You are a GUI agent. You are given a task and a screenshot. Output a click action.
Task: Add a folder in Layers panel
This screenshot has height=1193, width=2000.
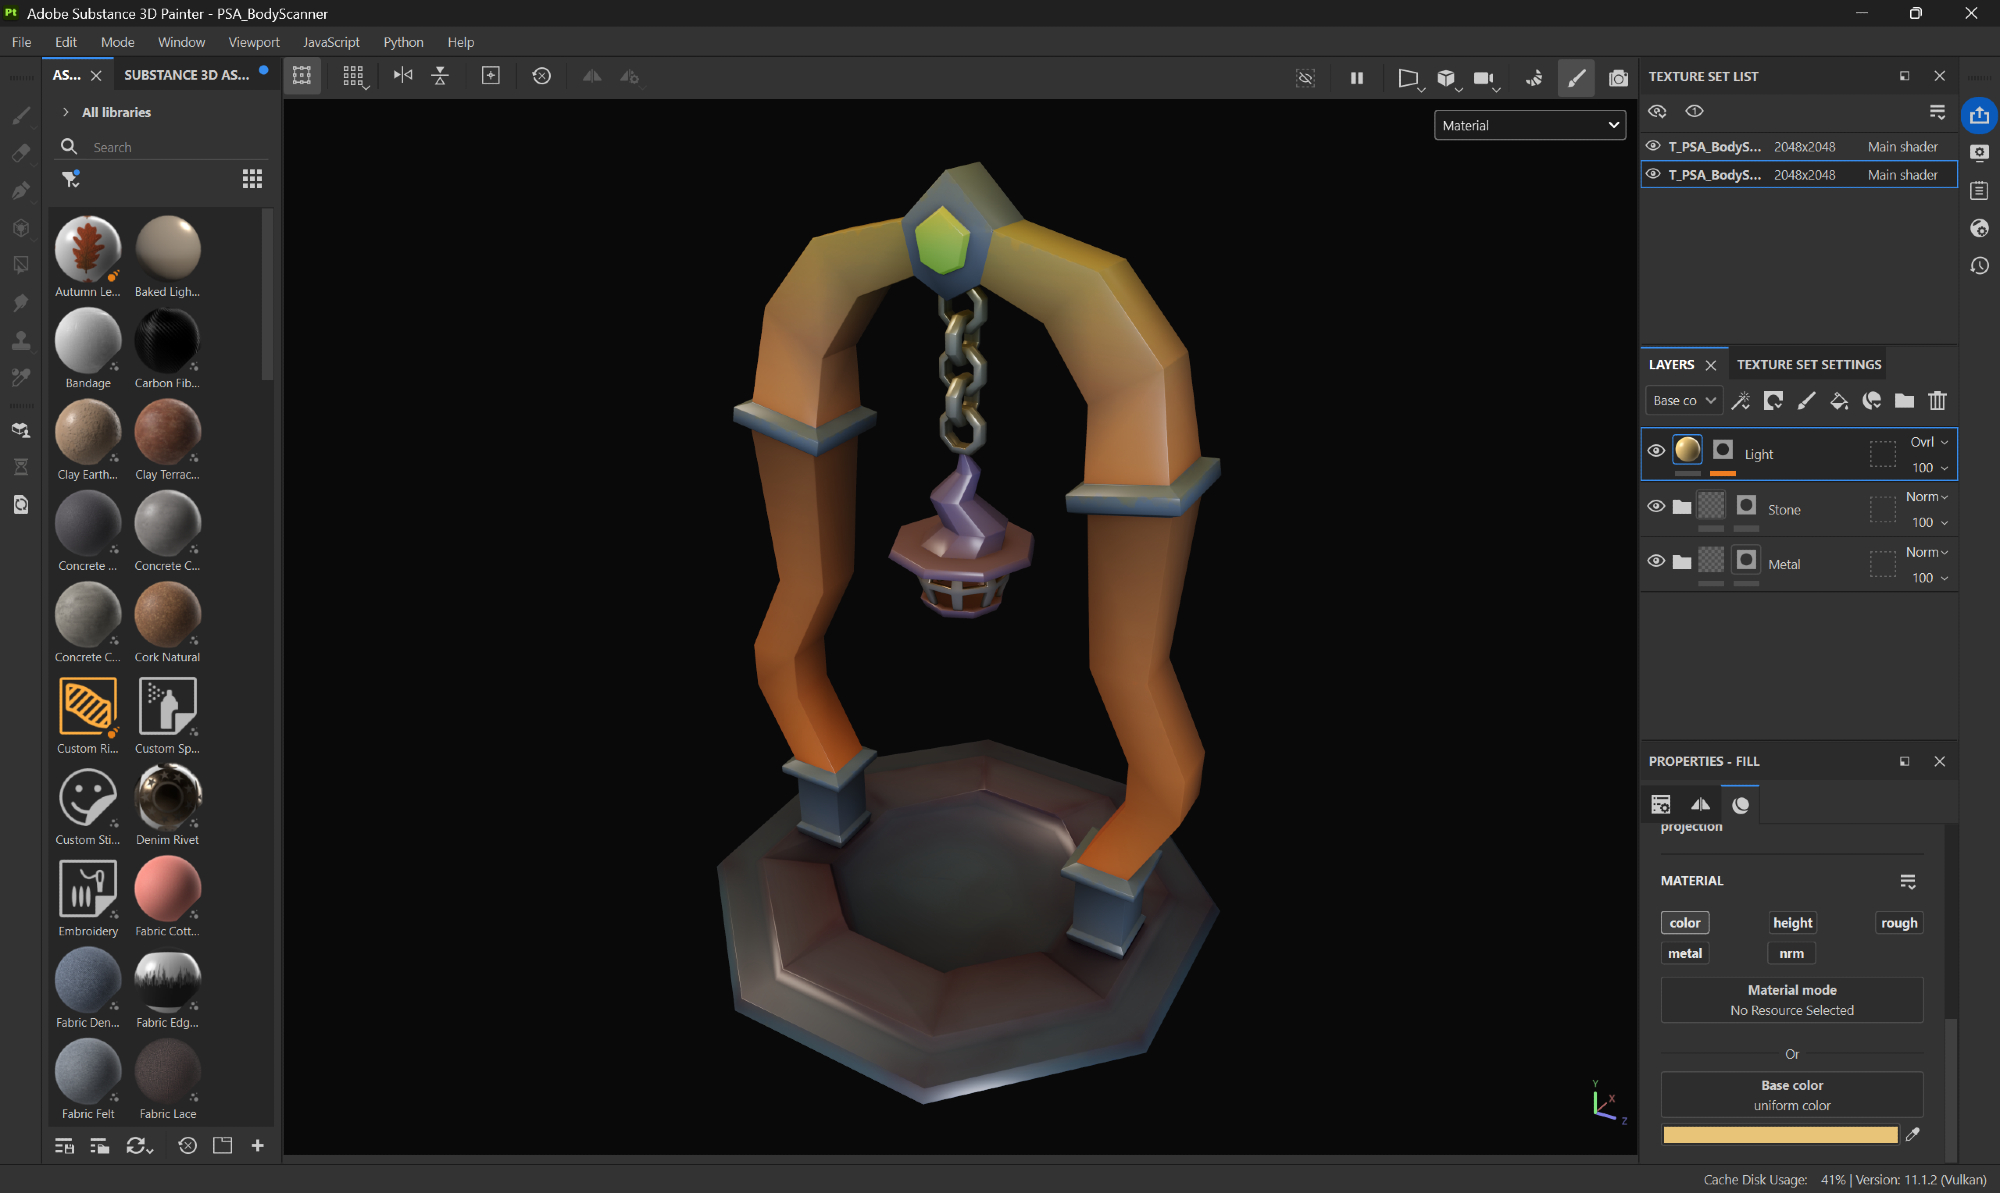click(1904, 401)
